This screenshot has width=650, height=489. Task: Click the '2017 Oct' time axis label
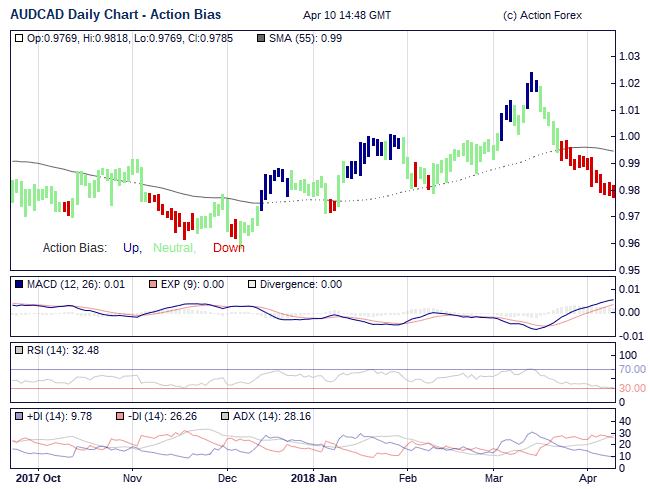(x=39, y=478)
